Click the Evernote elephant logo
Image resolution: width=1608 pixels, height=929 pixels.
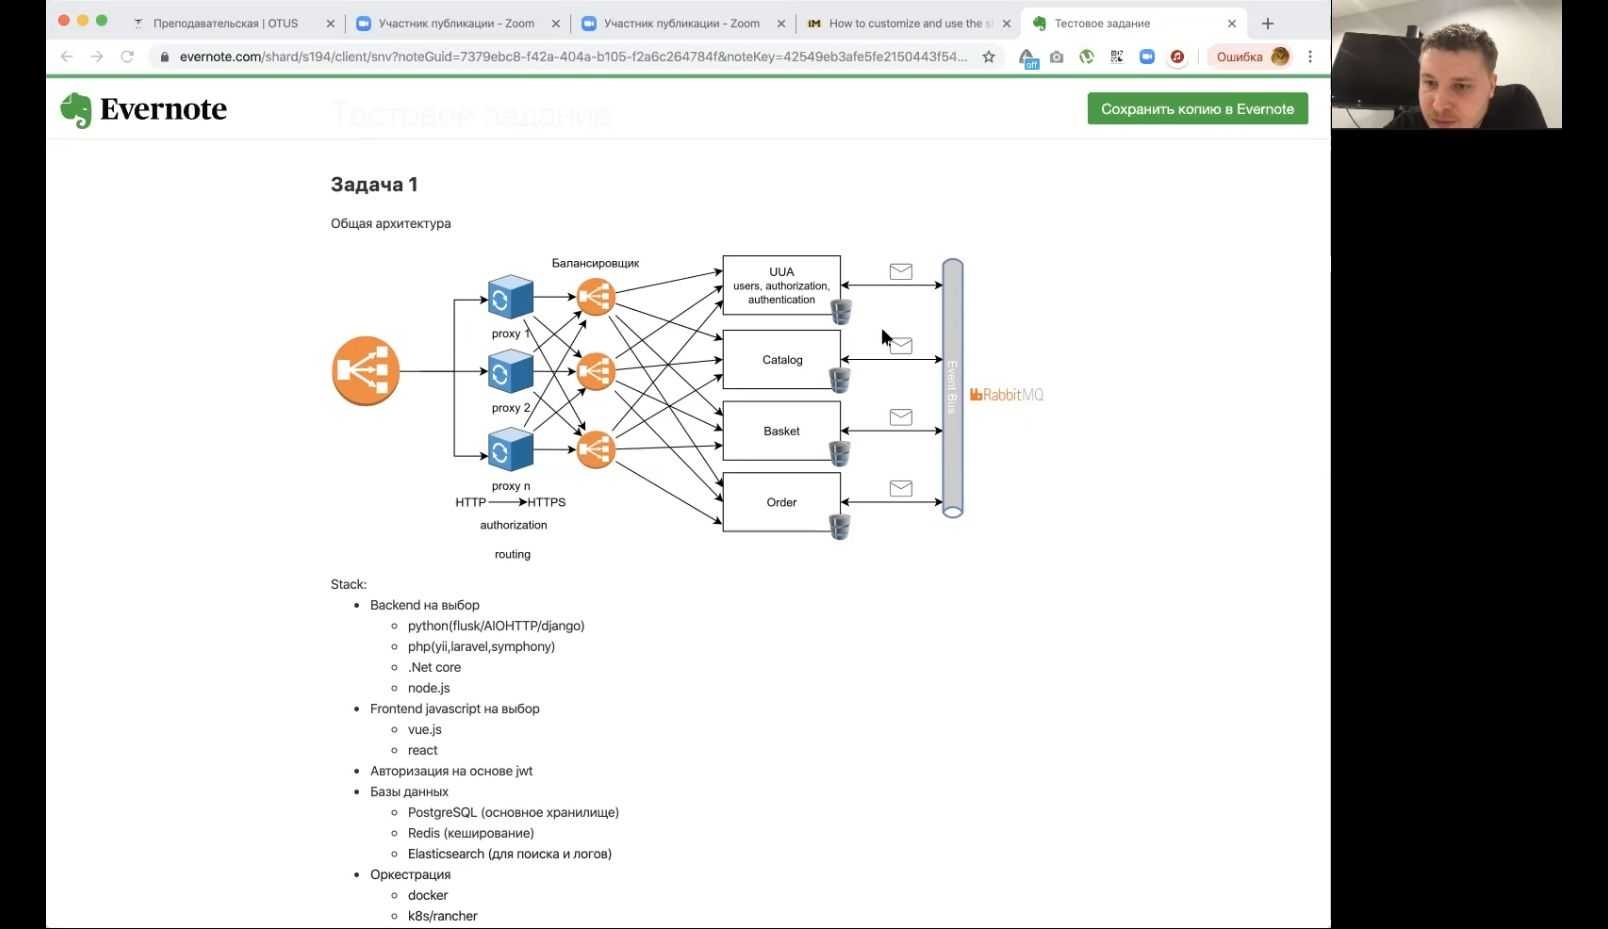[75, 110]
